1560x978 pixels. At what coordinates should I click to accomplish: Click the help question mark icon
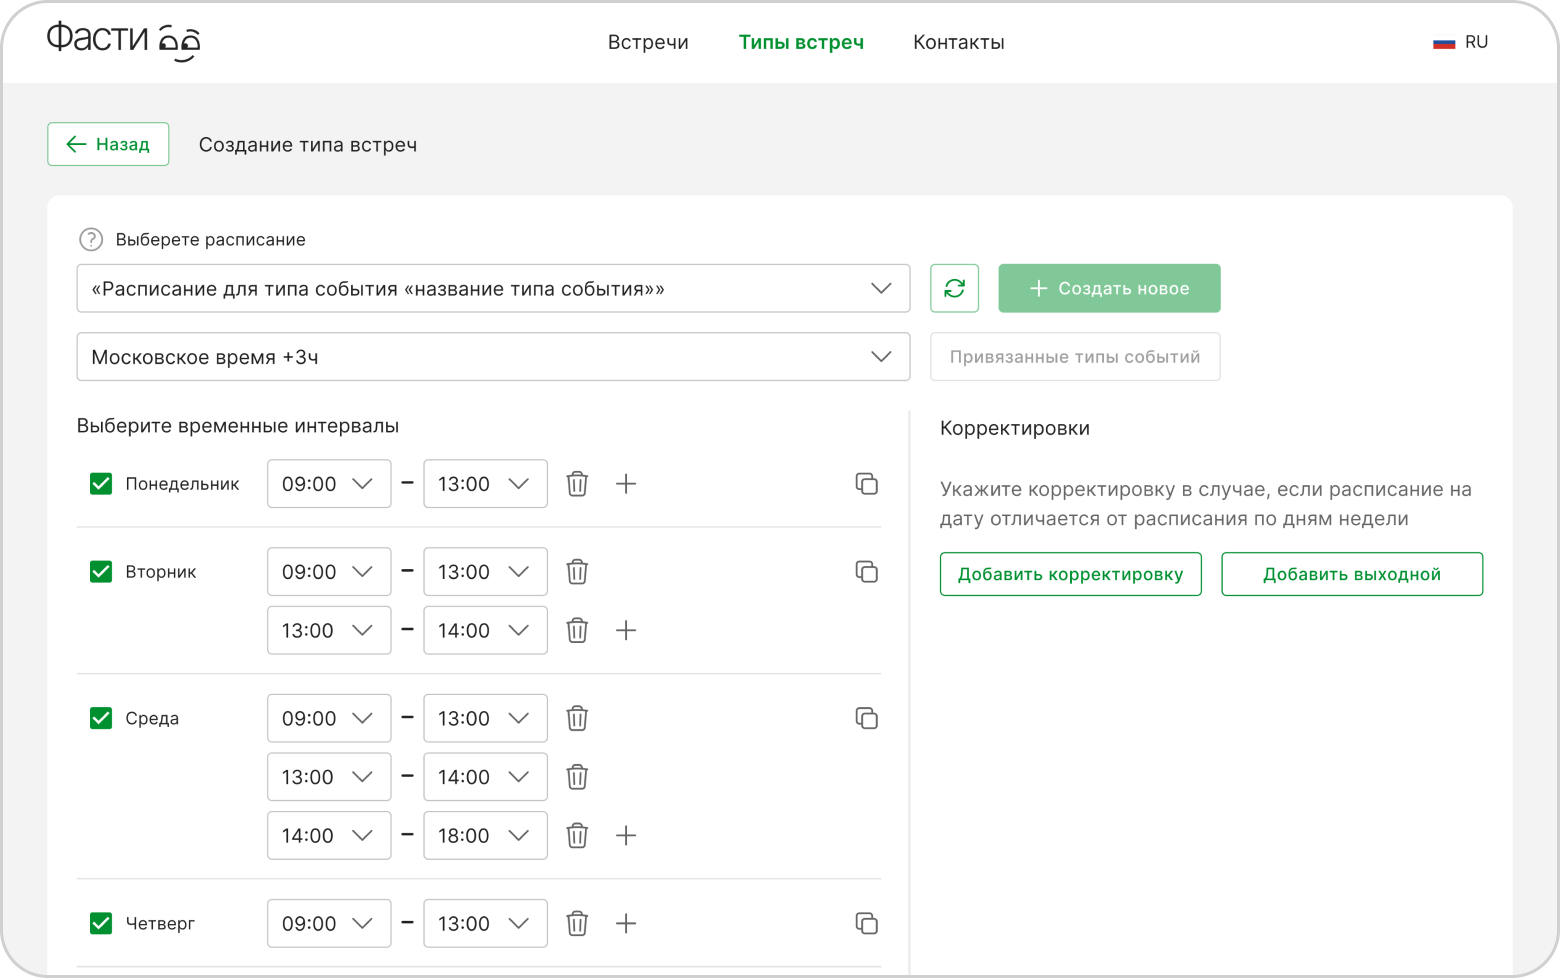(x=91, y=240)
